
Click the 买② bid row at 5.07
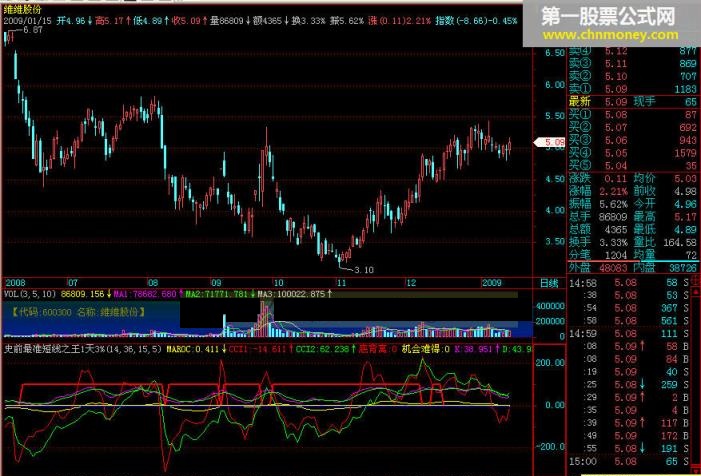tap(632, 127)
